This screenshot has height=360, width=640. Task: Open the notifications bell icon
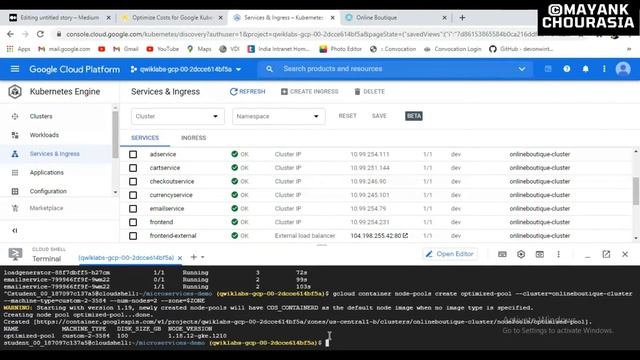click(x=585, y=69)
